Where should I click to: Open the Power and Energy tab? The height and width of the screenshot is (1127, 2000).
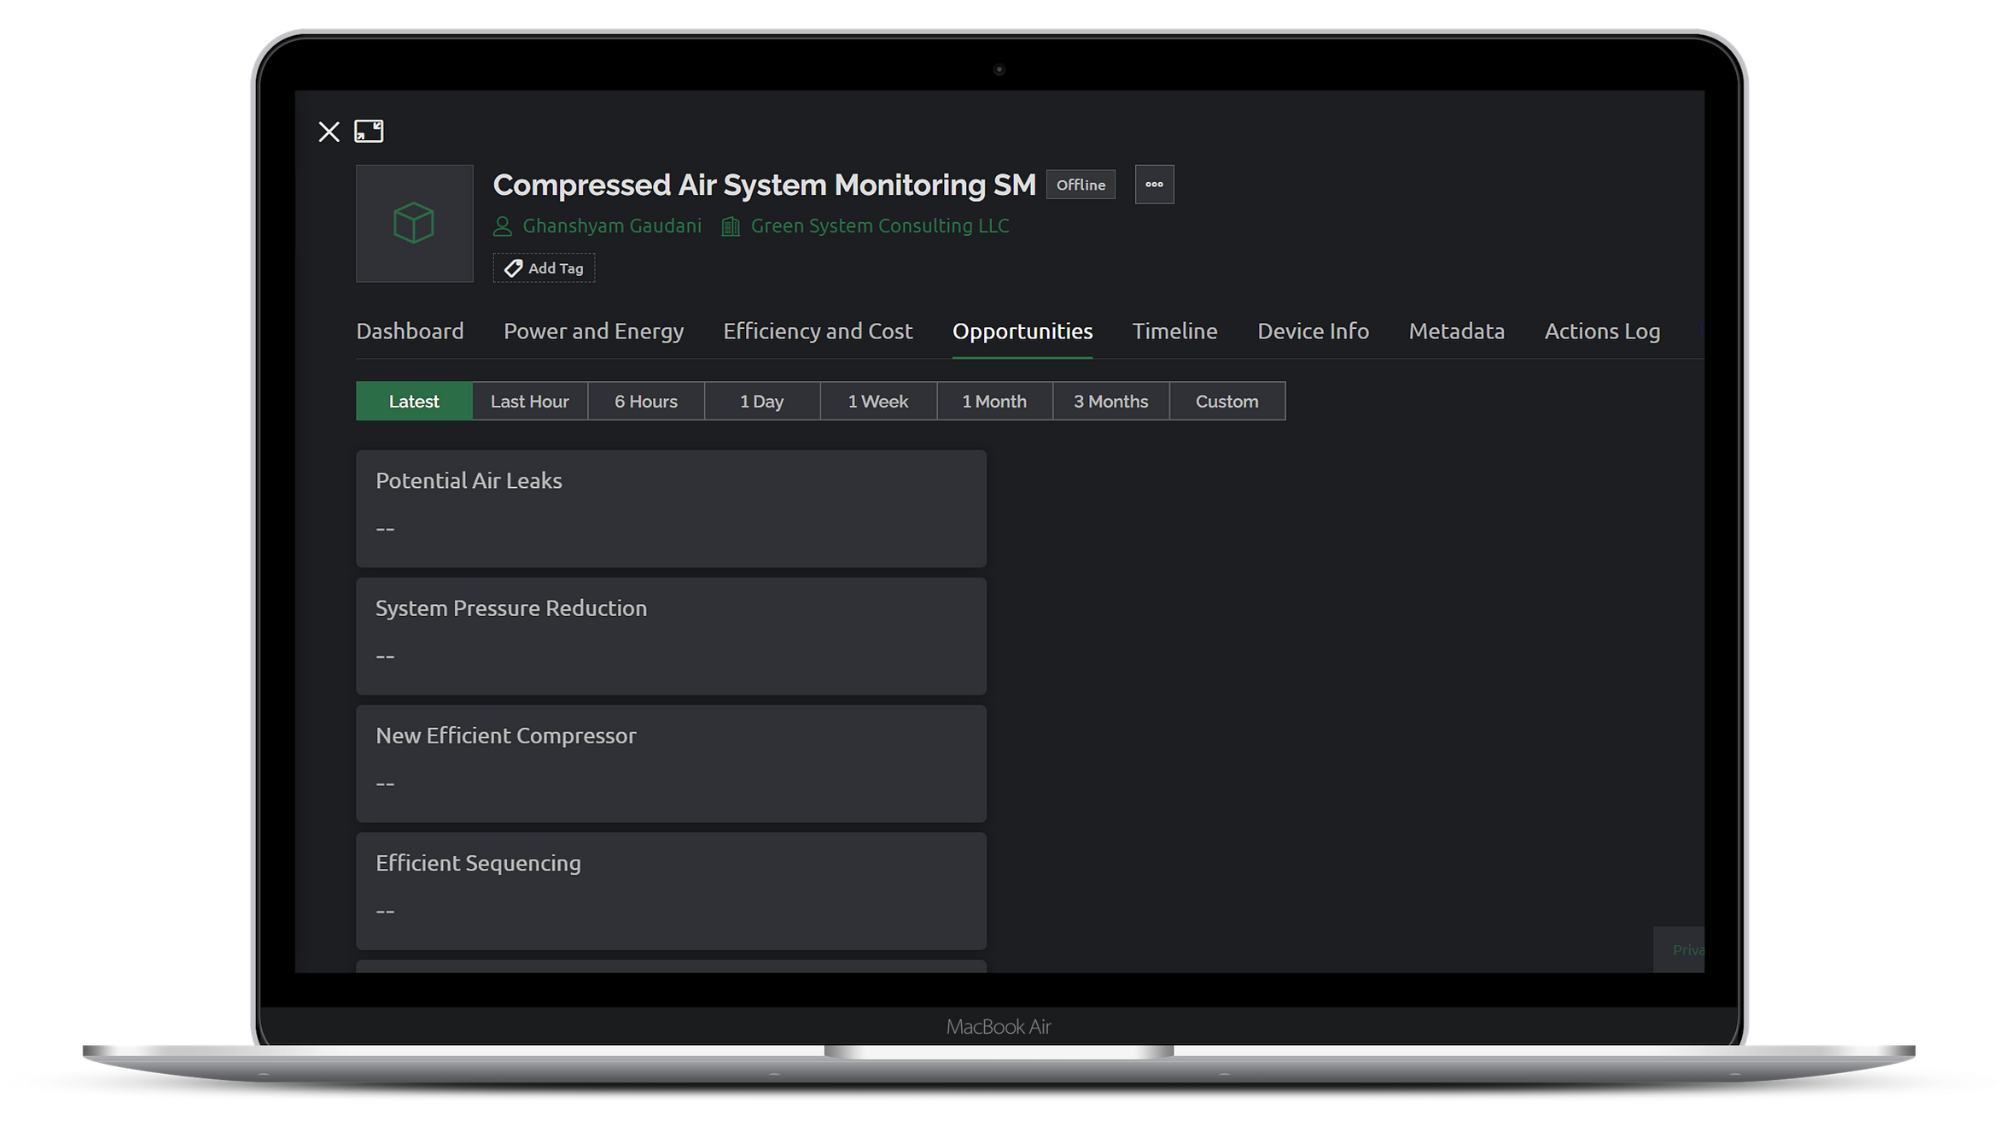tap(593, 331)
